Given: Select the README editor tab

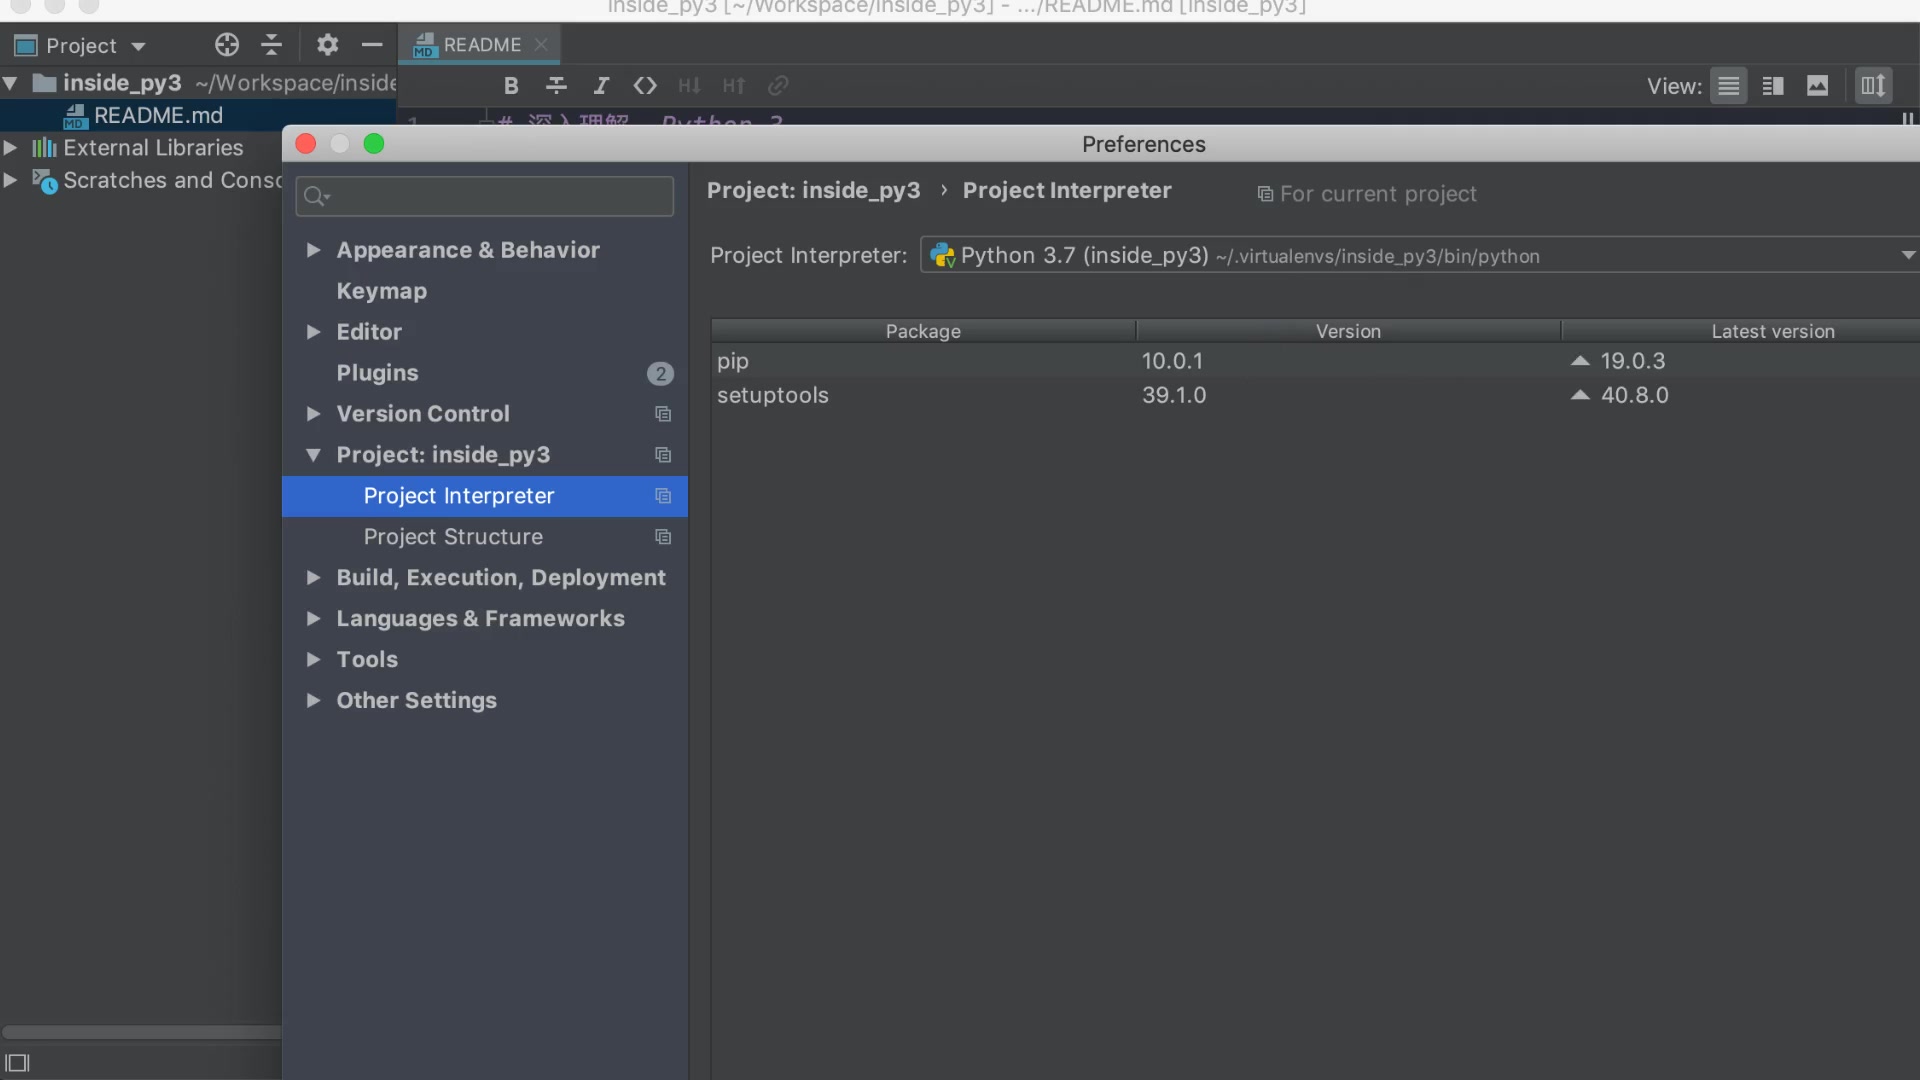Looking at the screenshot, I should tap(481, 45).
